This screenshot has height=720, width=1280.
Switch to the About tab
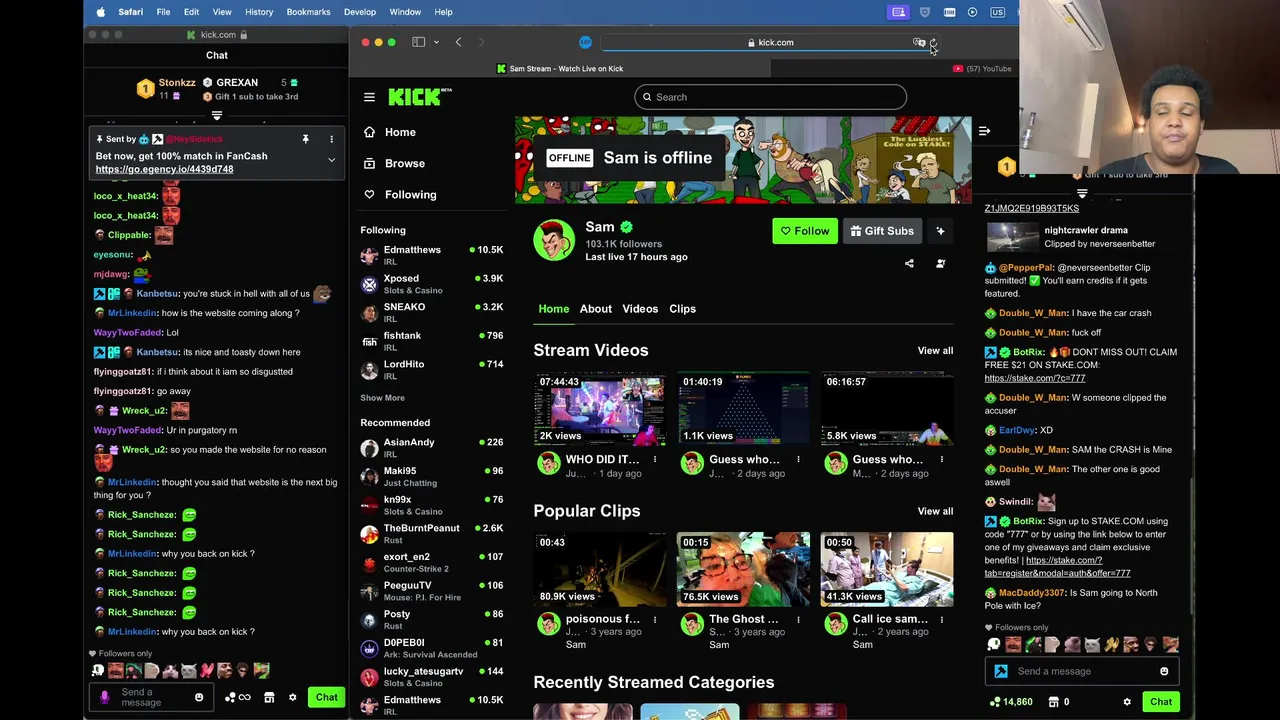pyautogui.click(x=595, y=309)
